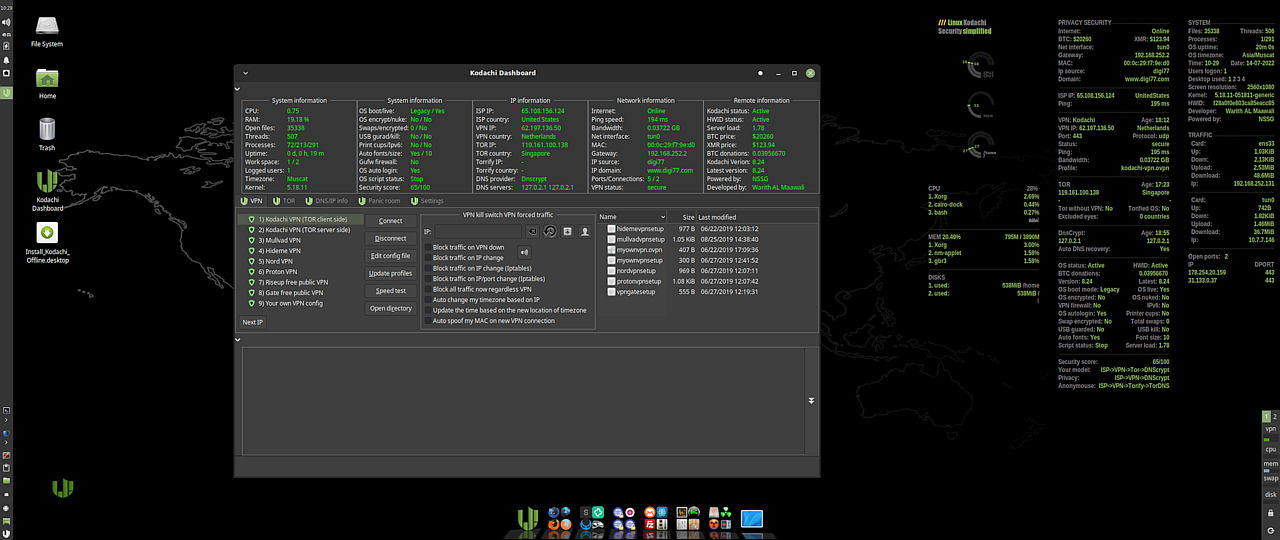Open the green Riot chat icon in dock

598,512
